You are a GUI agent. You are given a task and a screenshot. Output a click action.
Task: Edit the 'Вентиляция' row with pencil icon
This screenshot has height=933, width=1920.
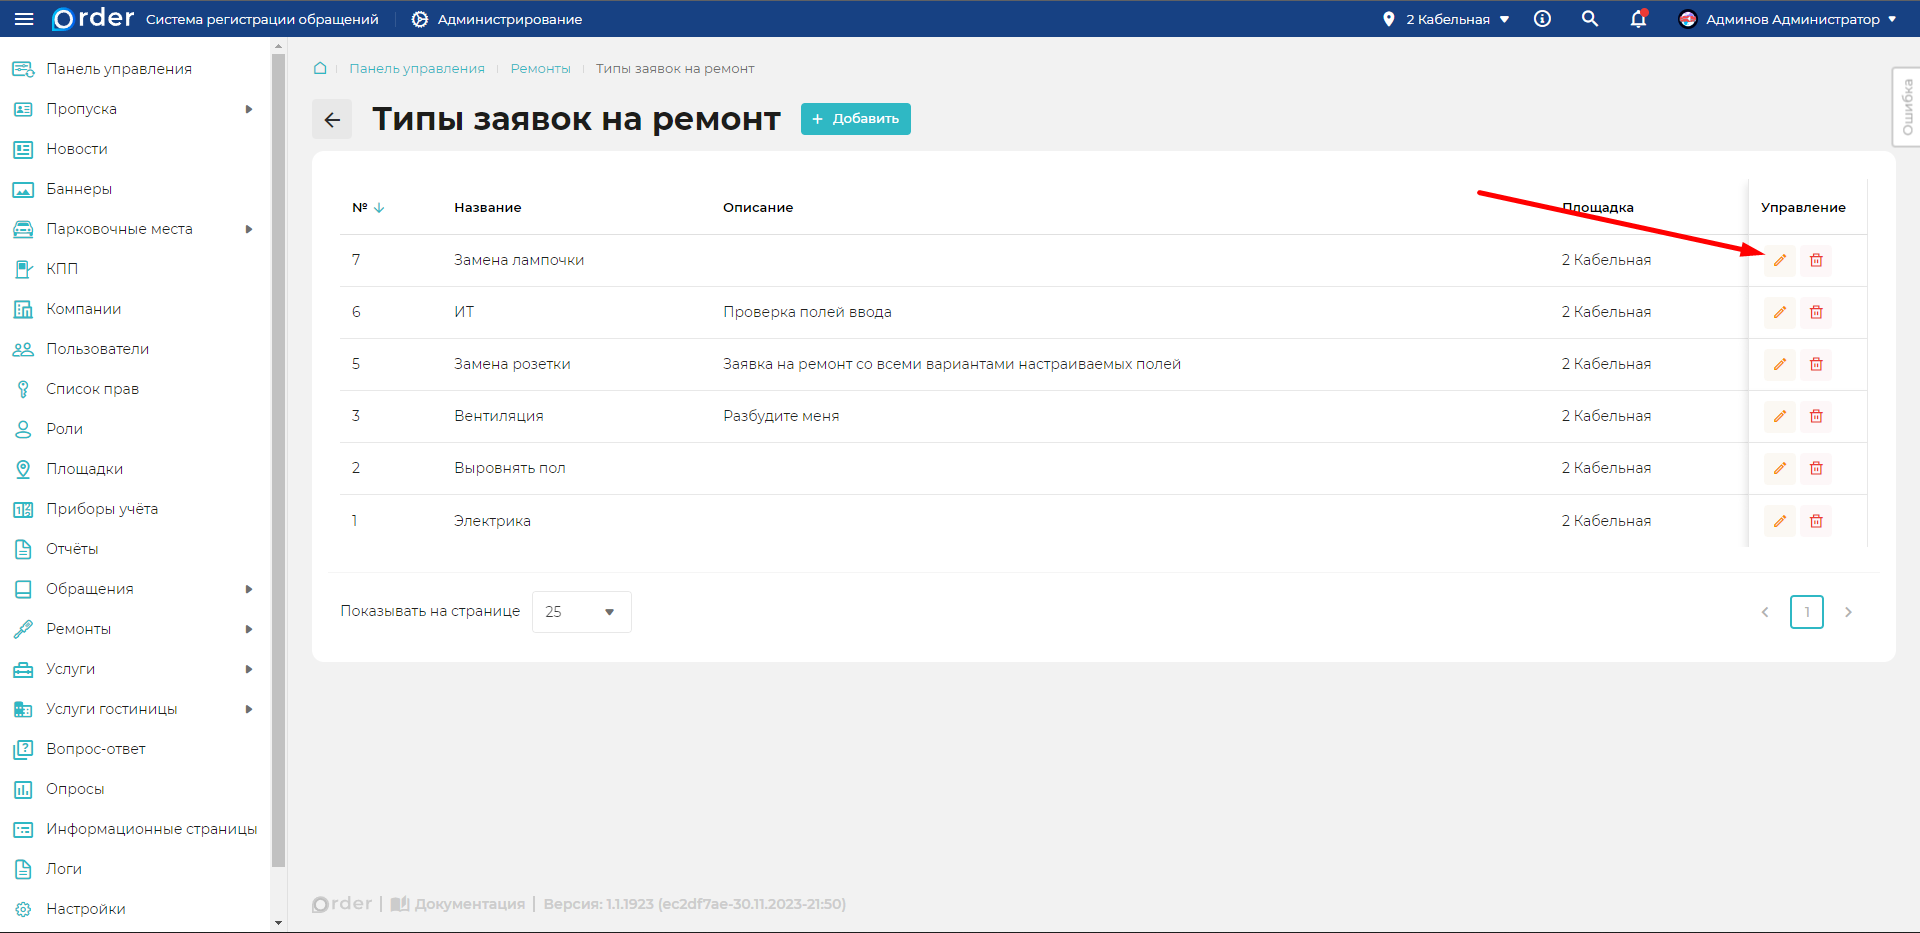click(x=1779, y=416)
